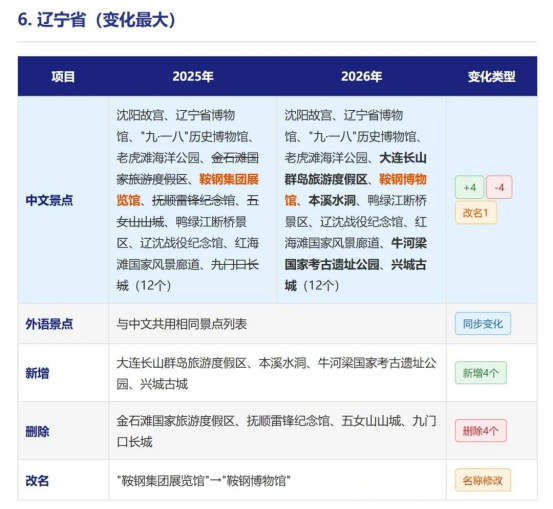553x509 pixels.
Task: Click the red -4 badge
Action: pyautogui.click(x=499, y=187)
